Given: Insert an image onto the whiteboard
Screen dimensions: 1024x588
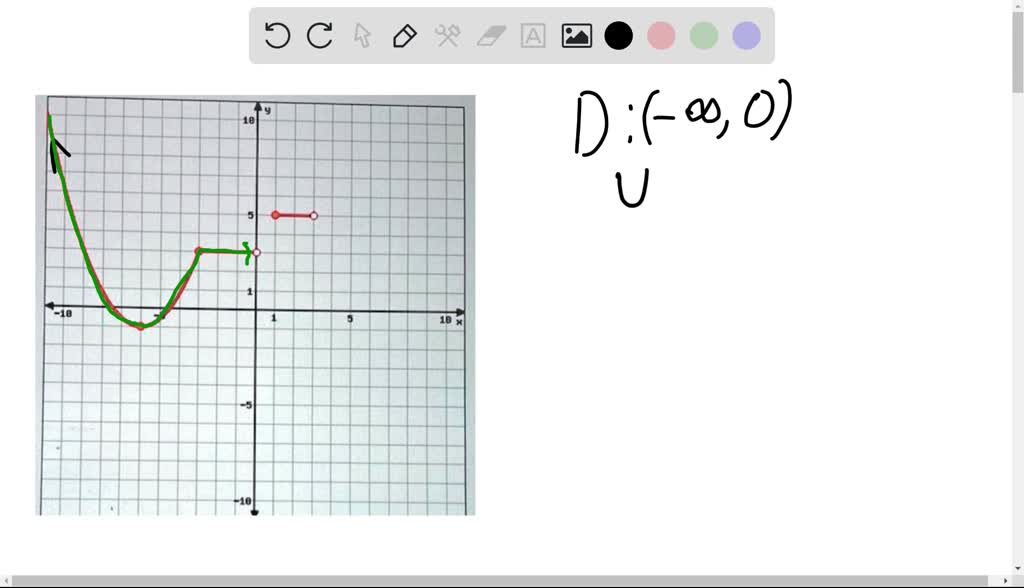Looking at the screenshot, I should [574, 35].
